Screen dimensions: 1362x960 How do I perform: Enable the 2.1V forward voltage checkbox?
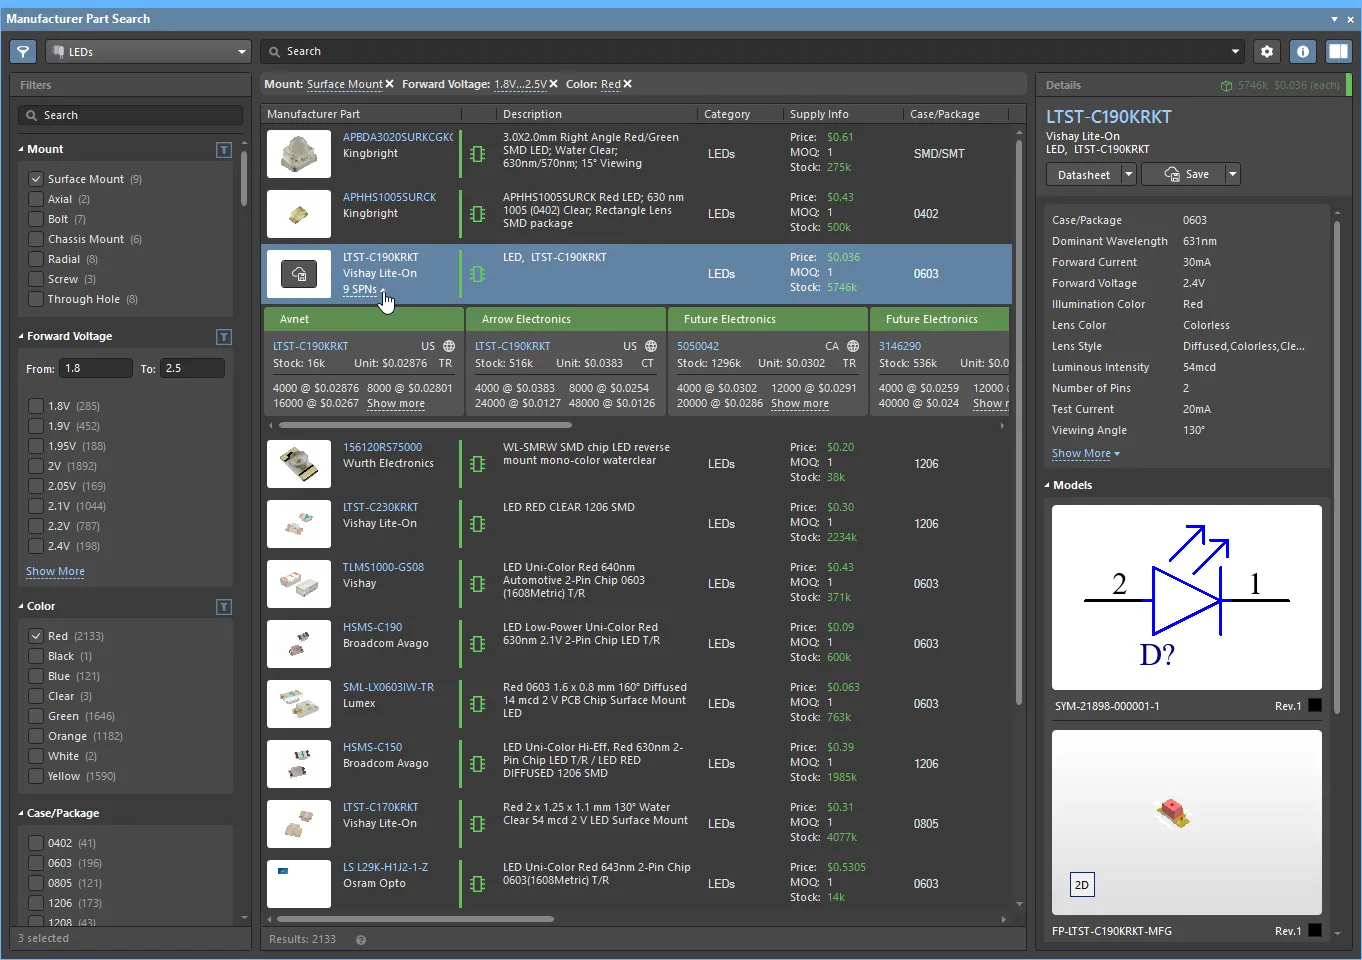pyautogui.click(x=36, y=506)
